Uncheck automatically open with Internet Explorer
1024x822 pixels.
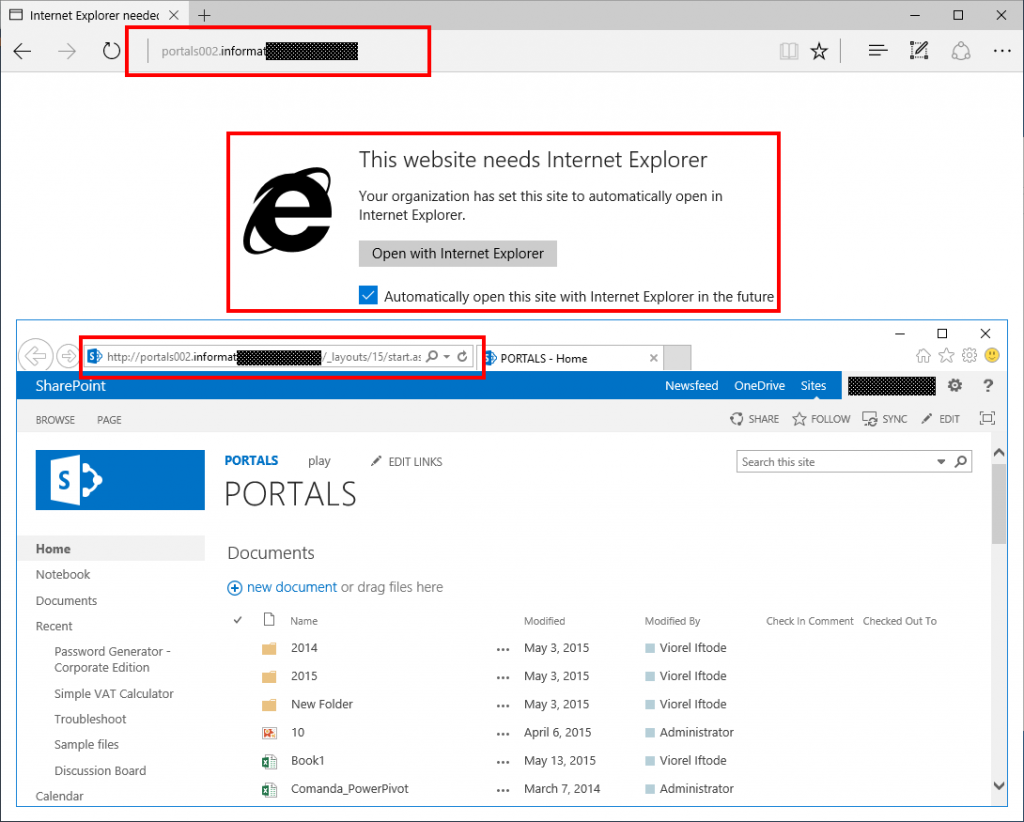click(x=368, y=294)
